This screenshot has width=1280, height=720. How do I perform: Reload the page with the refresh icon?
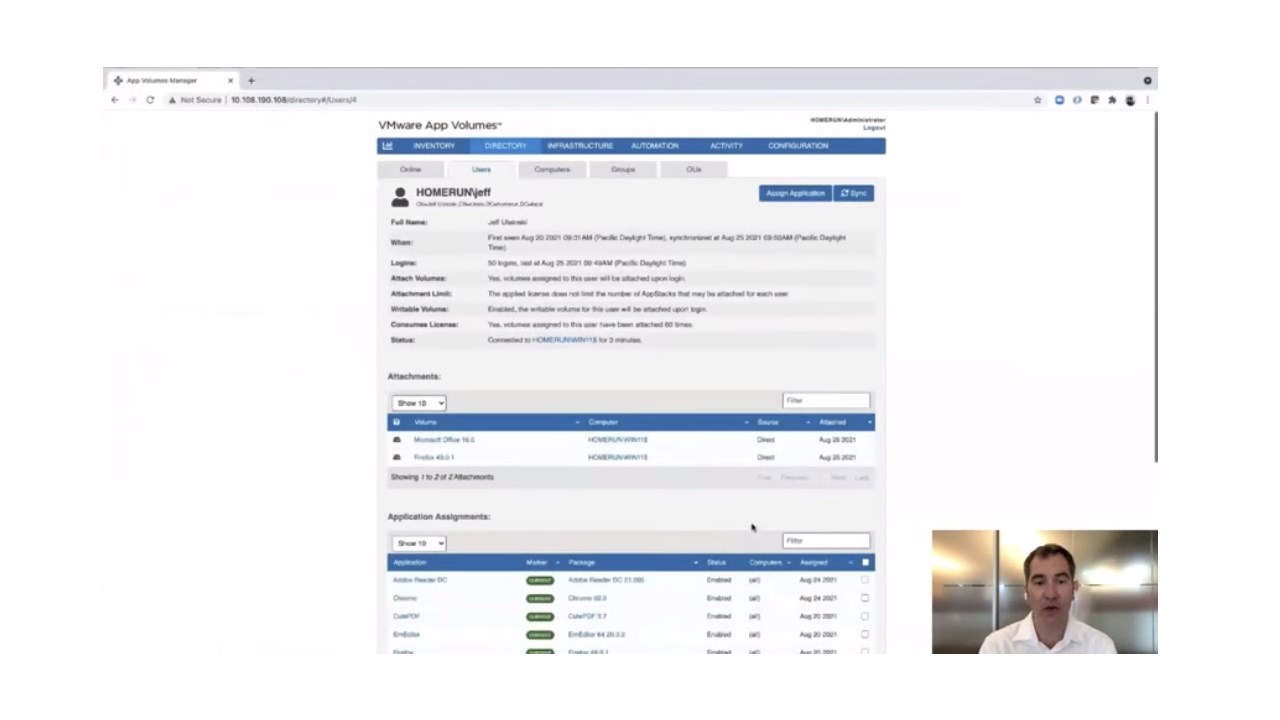pos(150,100)
